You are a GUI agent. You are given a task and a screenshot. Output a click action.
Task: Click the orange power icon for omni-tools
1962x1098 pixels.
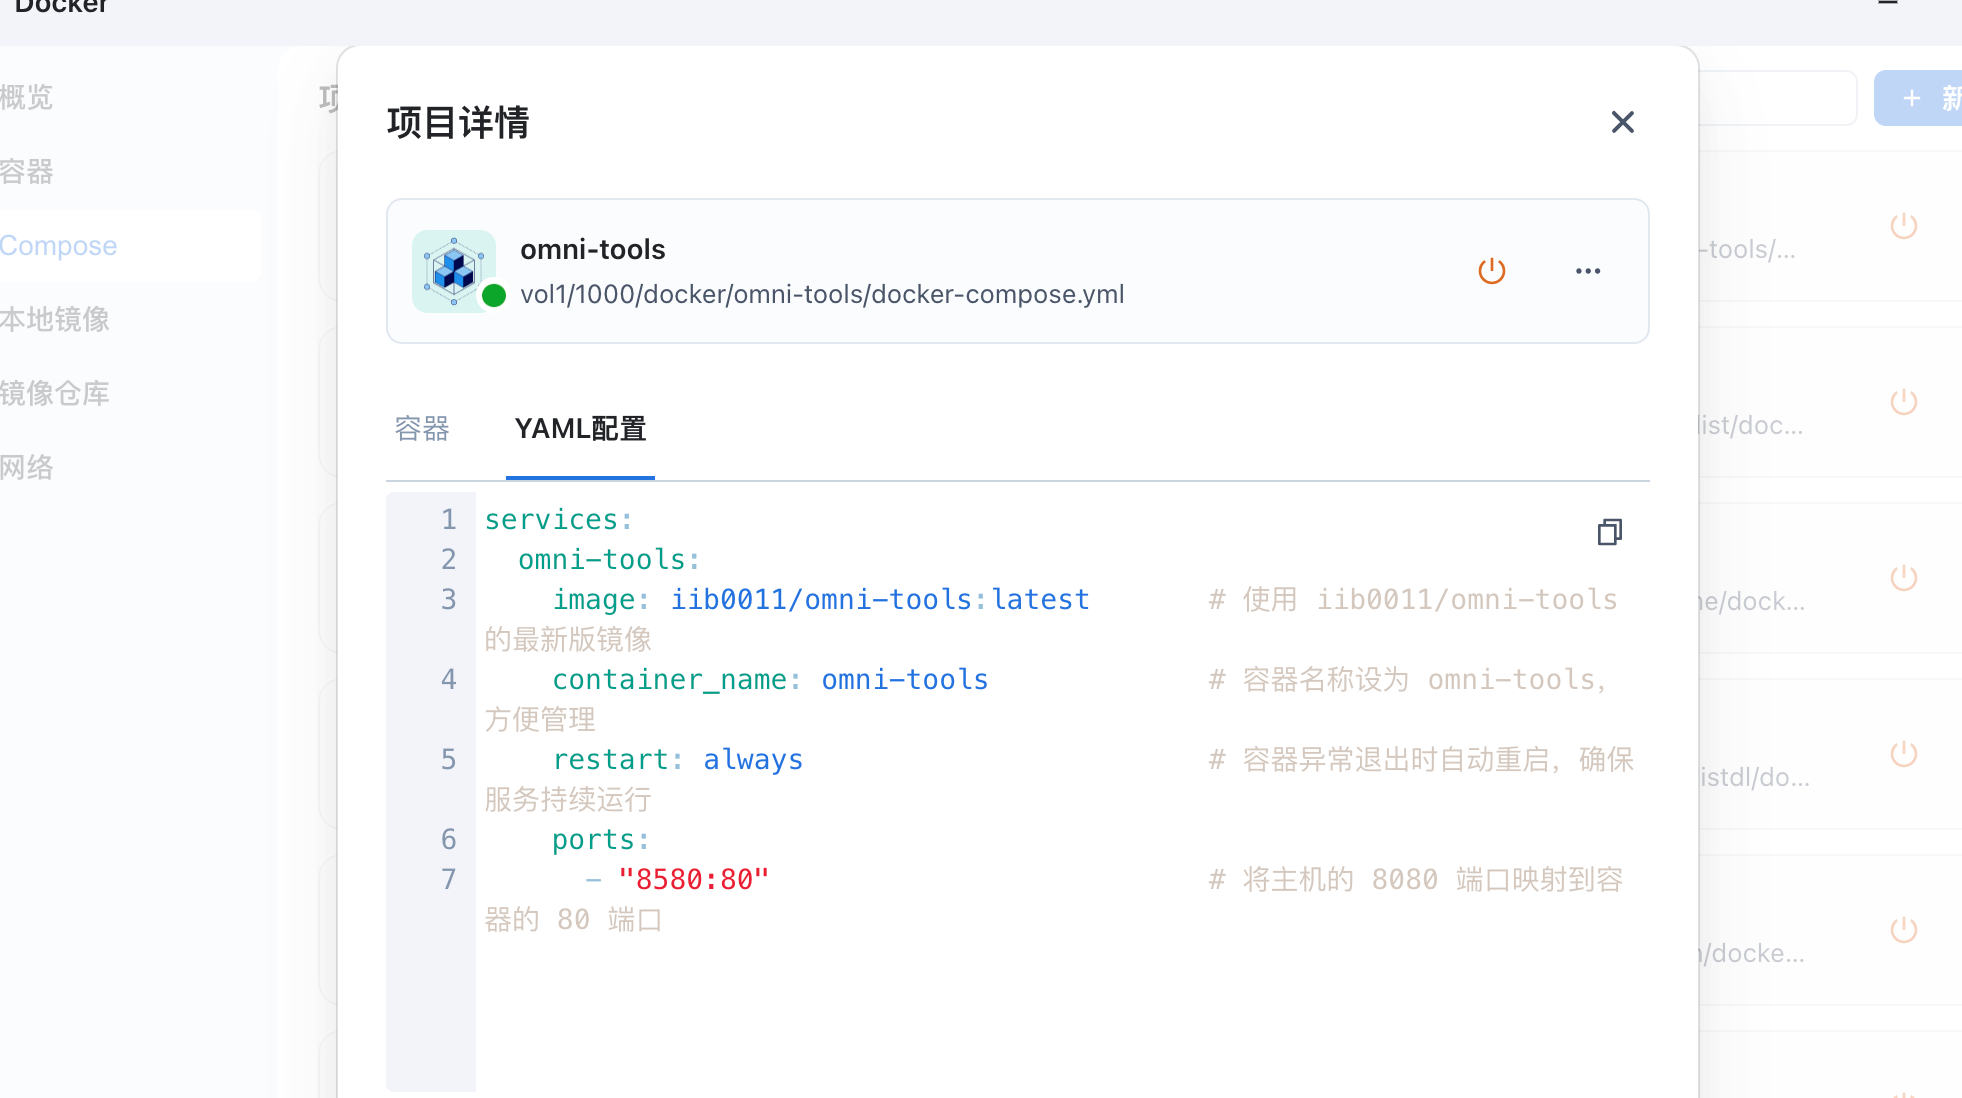(1491, 271)
